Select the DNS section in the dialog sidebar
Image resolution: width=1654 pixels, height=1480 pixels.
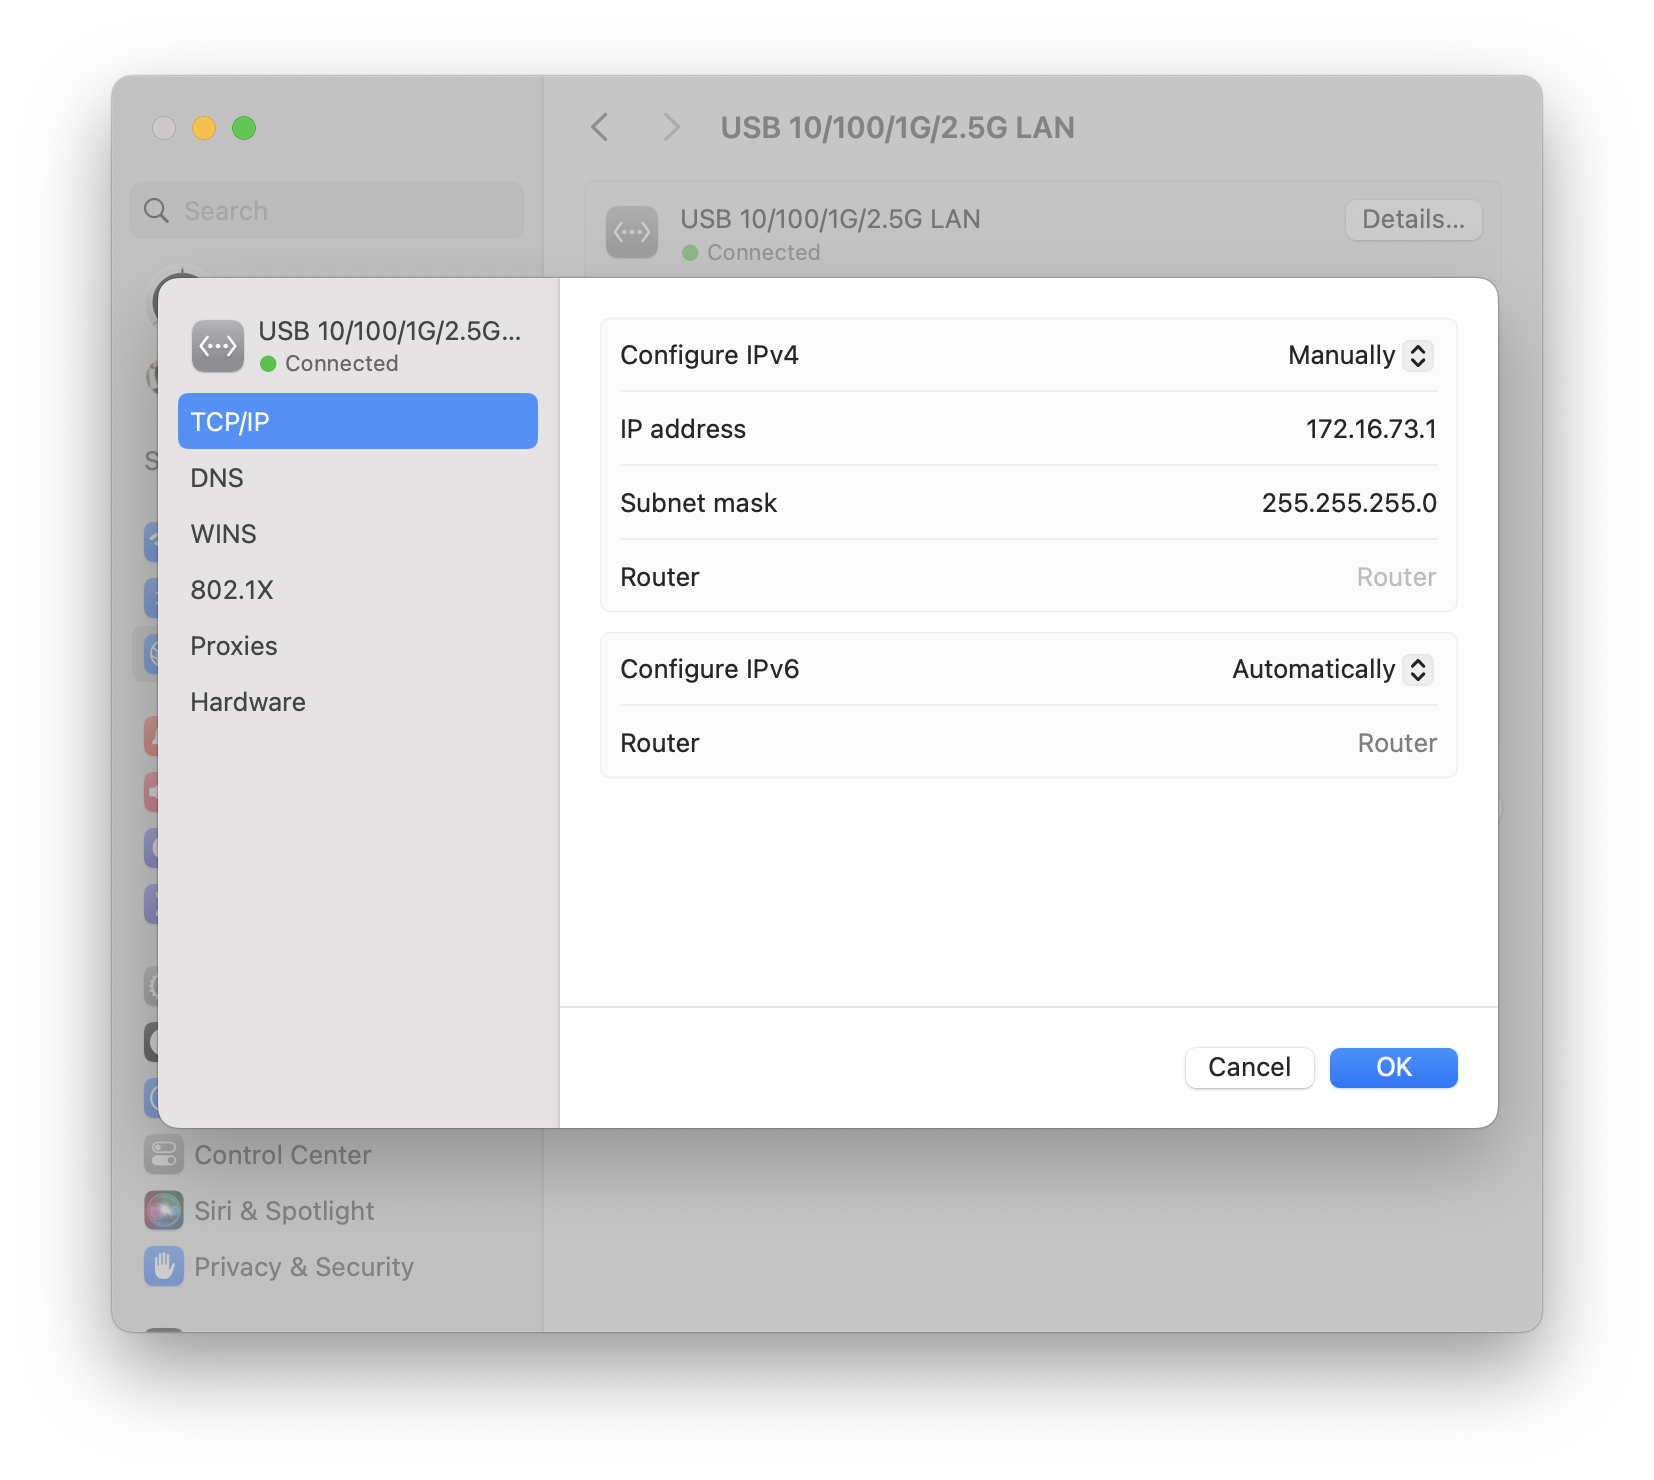coord(217,477)
